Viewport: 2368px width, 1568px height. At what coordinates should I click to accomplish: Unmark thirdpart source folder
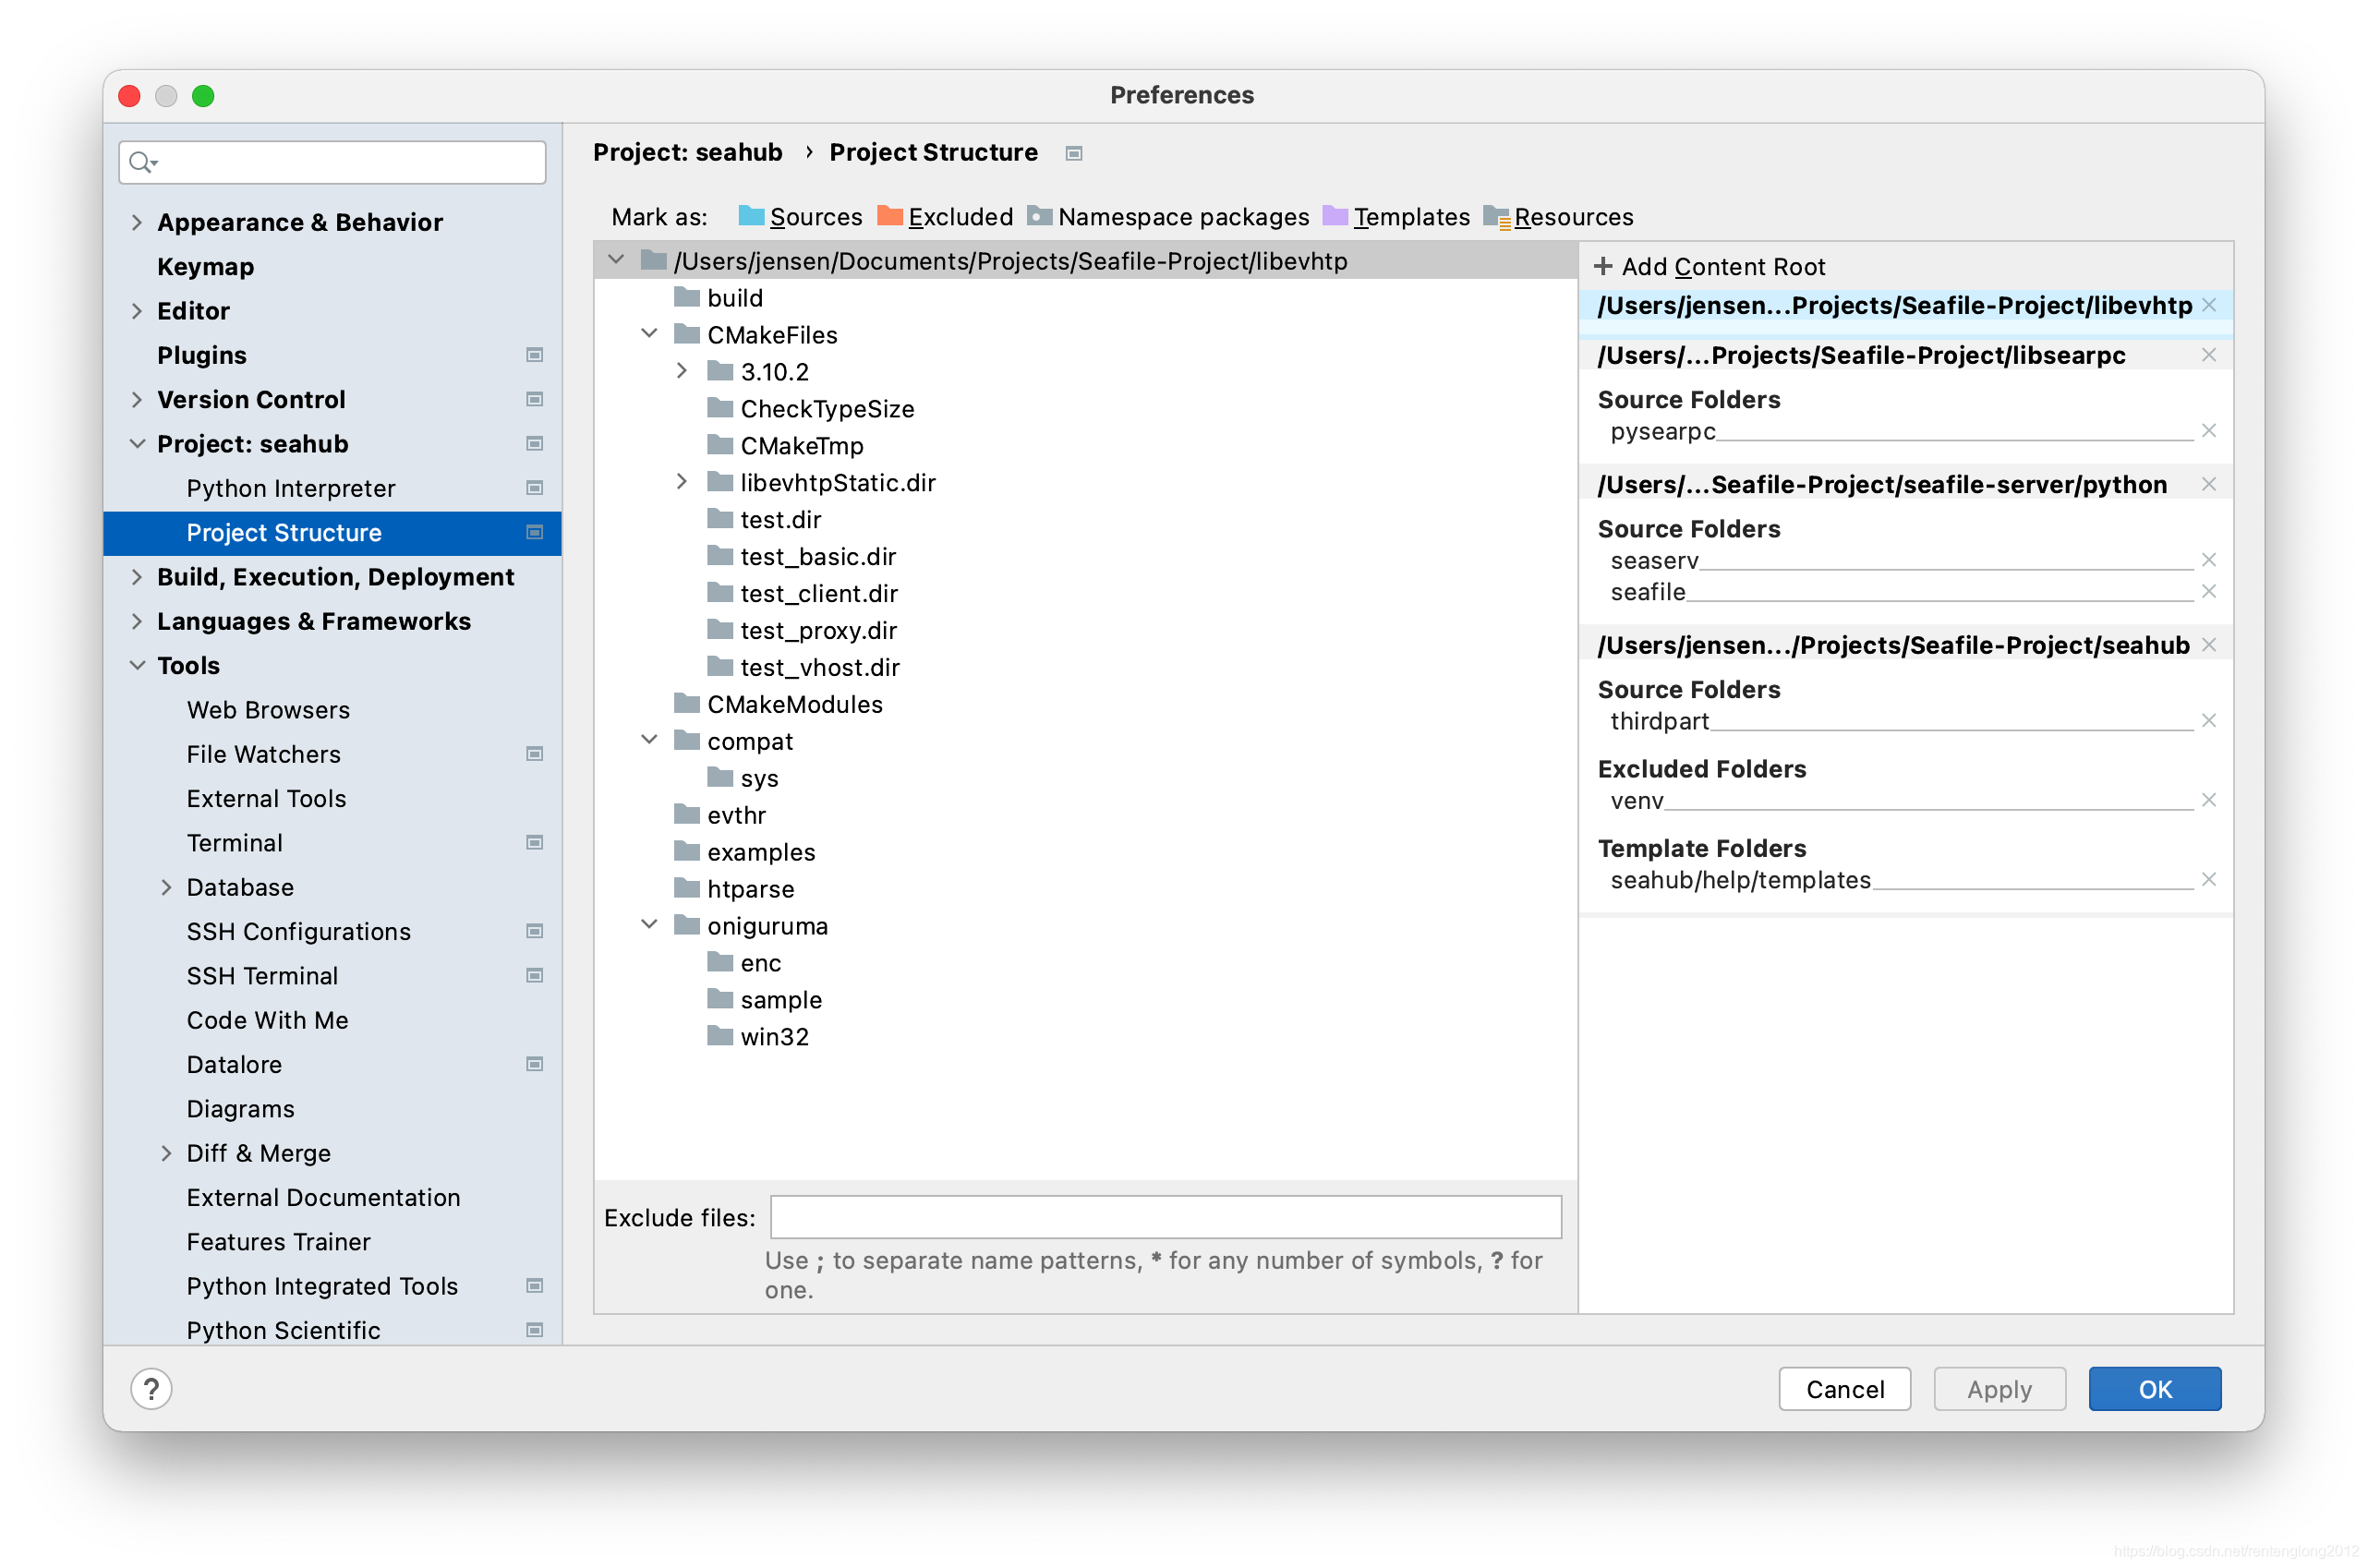[2209, 721]
